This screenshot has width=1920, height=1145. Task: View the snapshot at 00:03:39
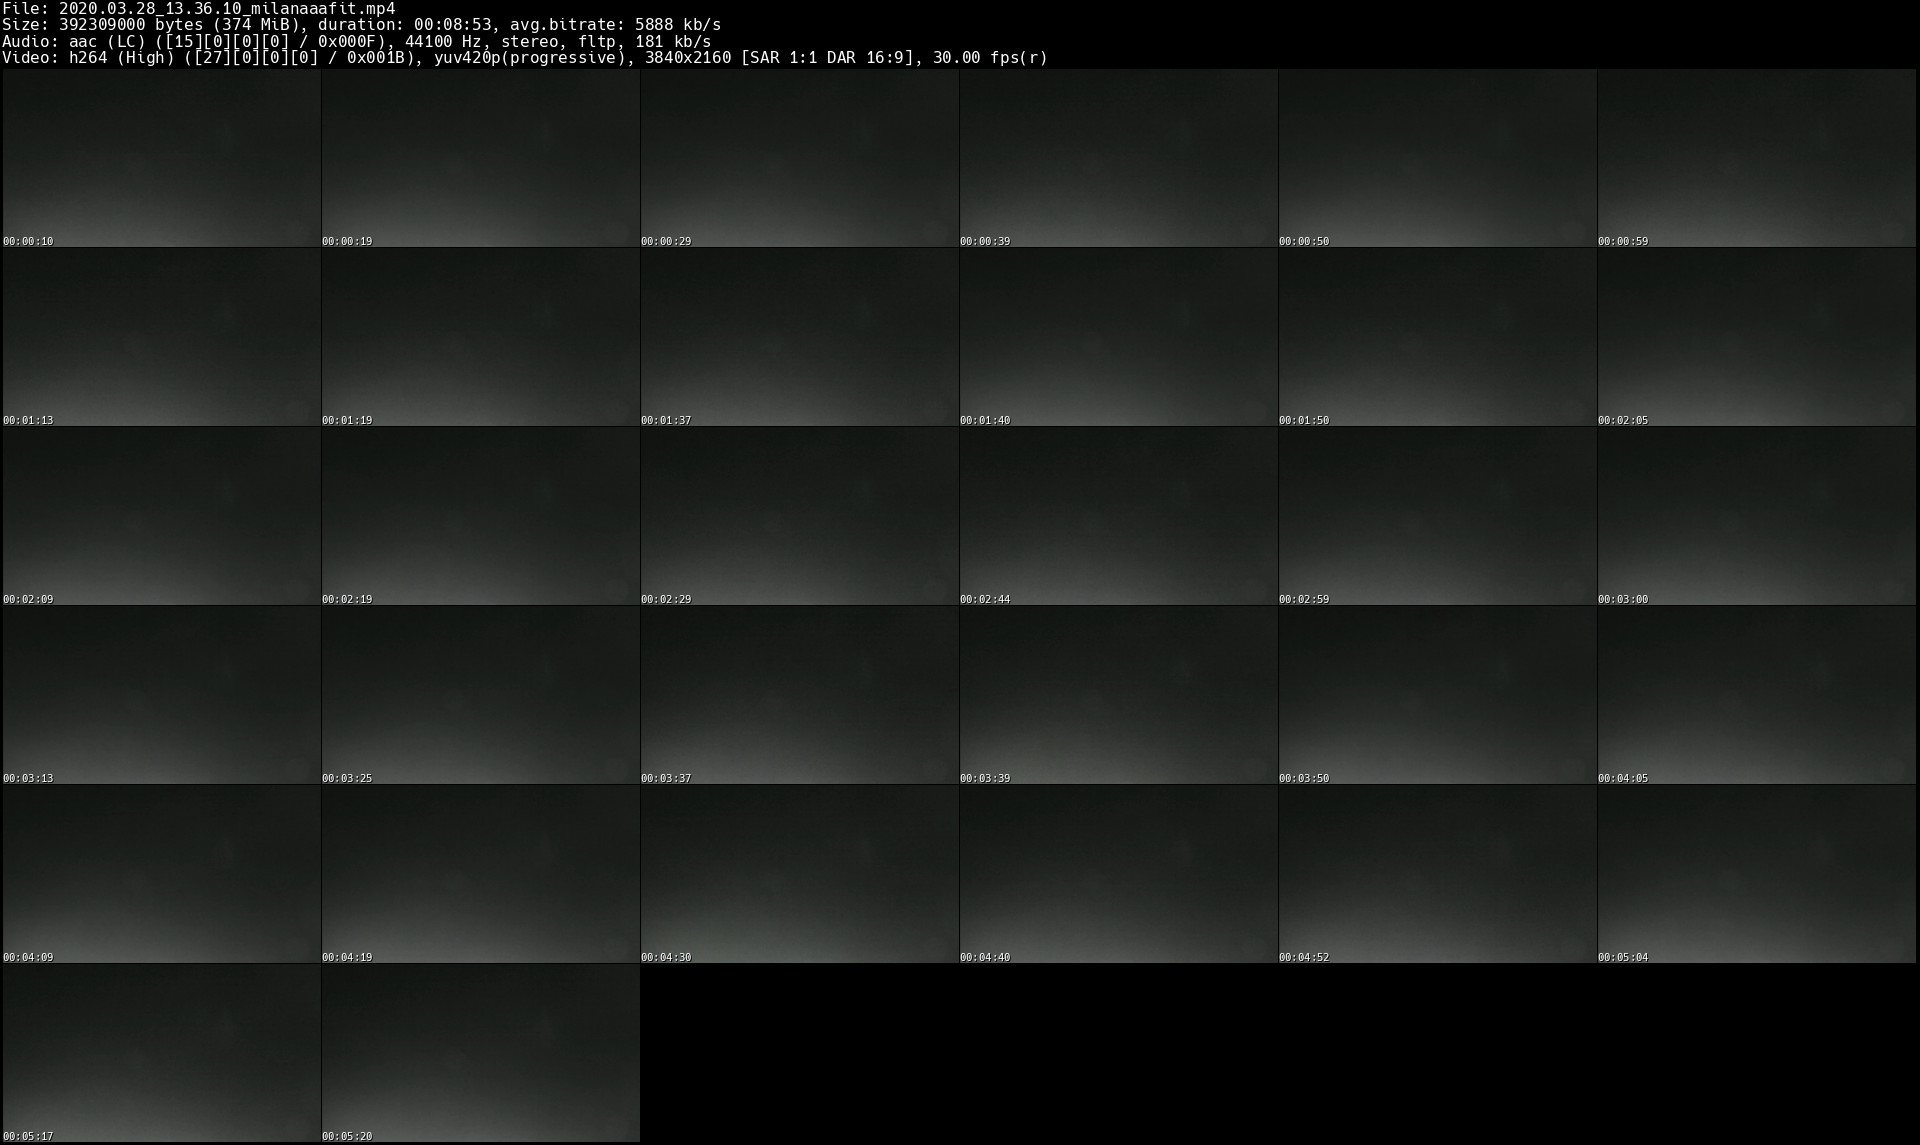1118,695
